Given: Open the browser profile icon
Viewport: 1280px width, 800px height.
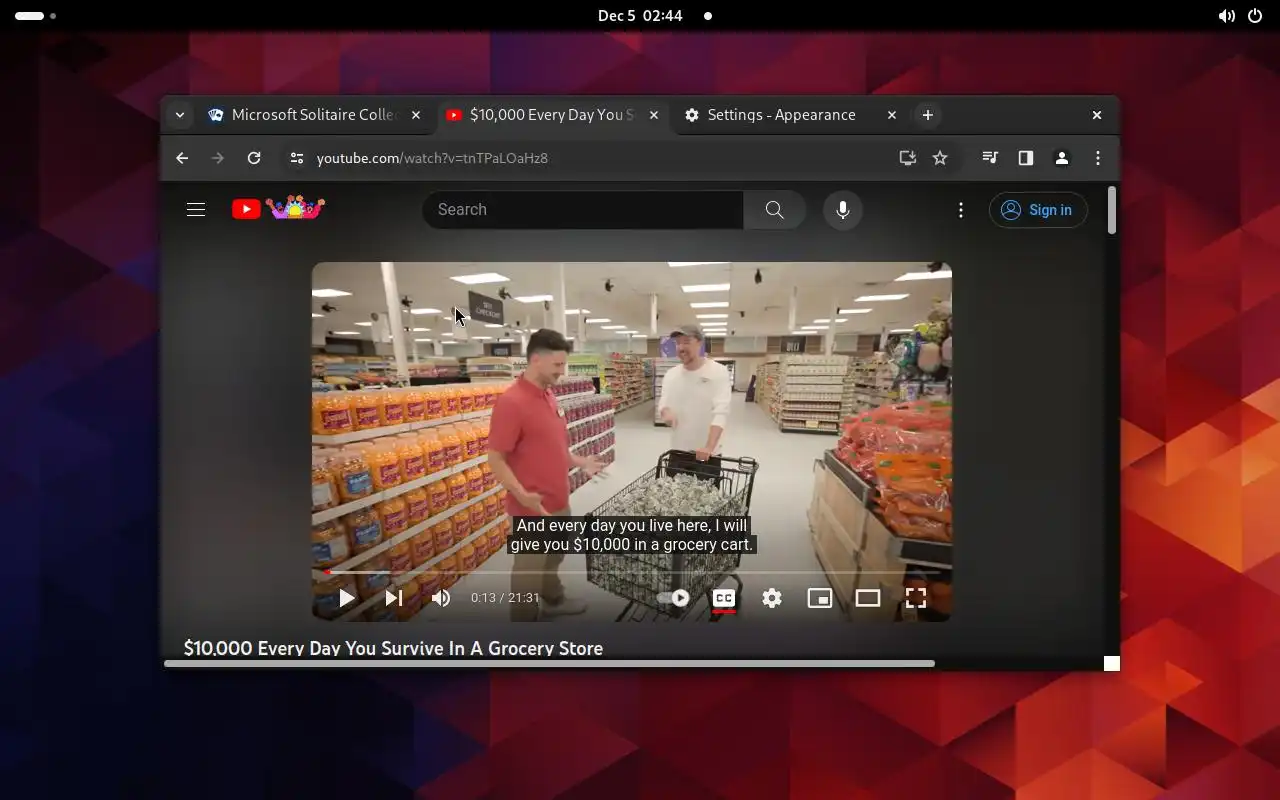Looking at the screenshot, I should click(1062, 158).
